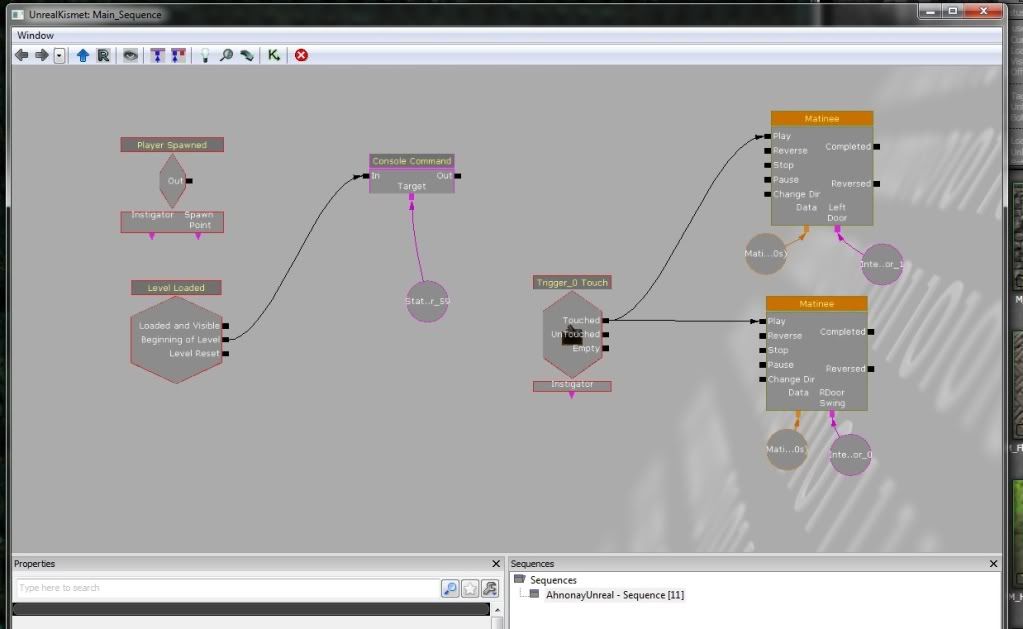
Task: Click the Beginning of Level output connector
Action: click(226, 339)
